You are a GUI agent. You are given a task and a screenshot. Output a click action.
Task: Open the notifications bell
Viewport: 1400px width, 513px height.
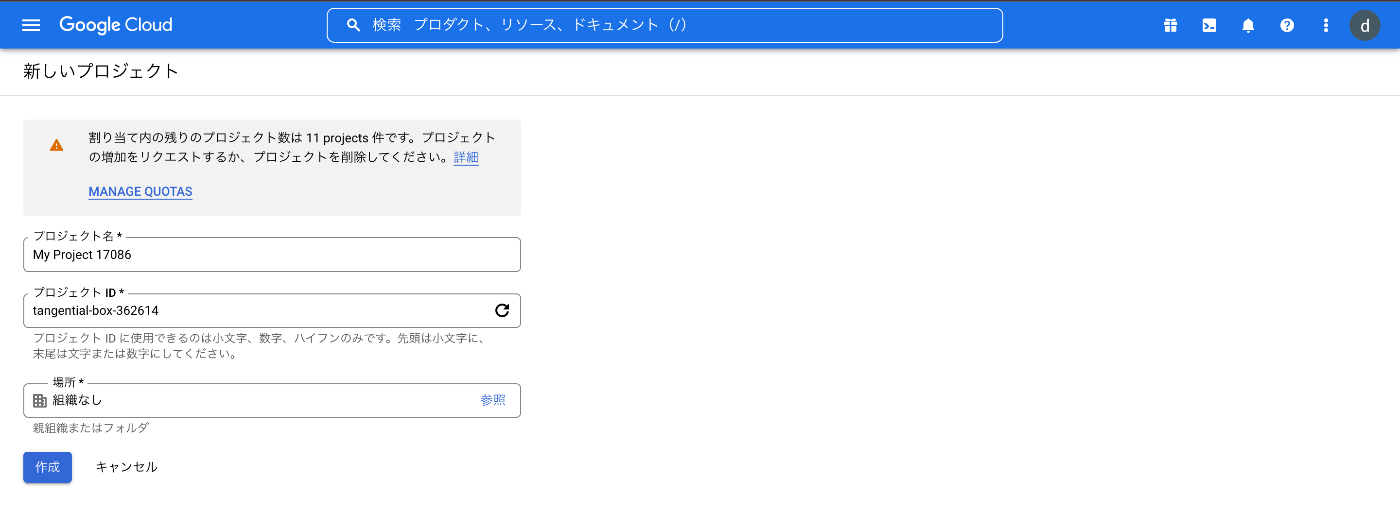(1248, 25)
